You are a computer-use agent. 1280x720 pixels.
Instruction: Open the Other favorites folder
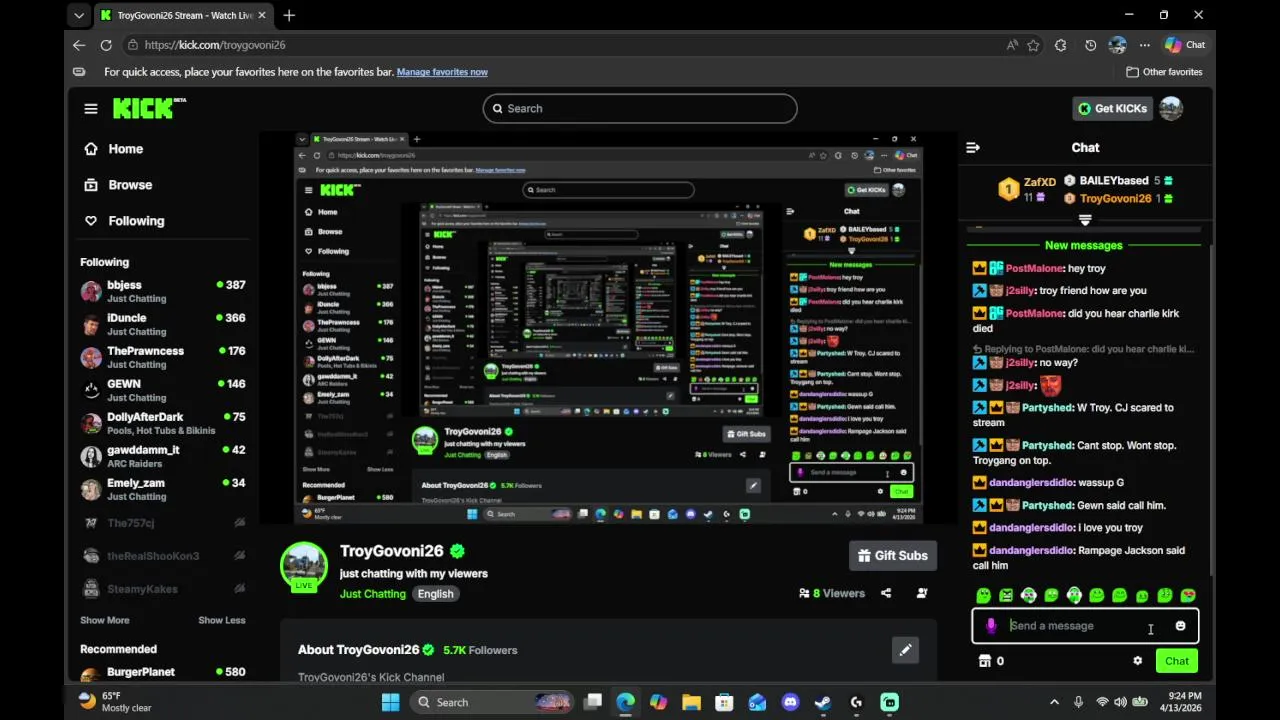[1164, 72]
